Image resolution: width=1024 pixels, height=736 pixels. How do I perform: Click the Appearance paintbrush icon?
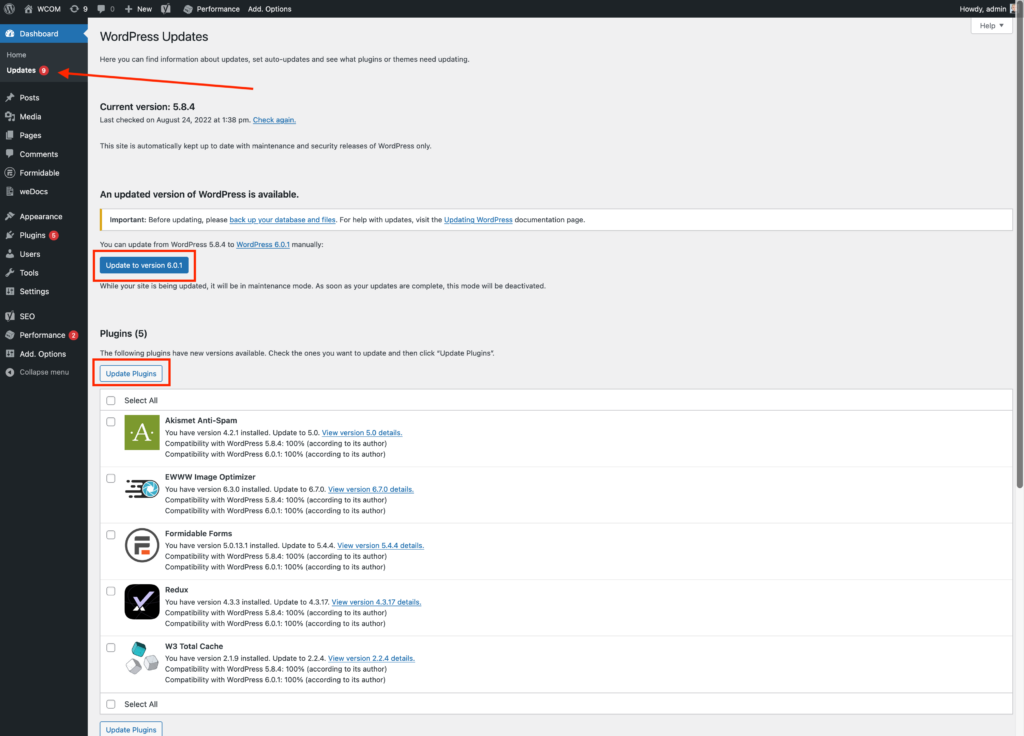[x=10, y=216]
